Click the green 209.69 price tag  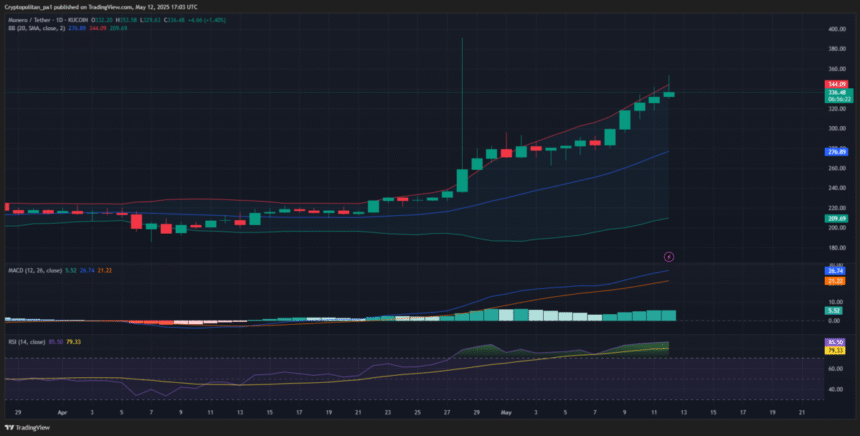tap(836, 218)
